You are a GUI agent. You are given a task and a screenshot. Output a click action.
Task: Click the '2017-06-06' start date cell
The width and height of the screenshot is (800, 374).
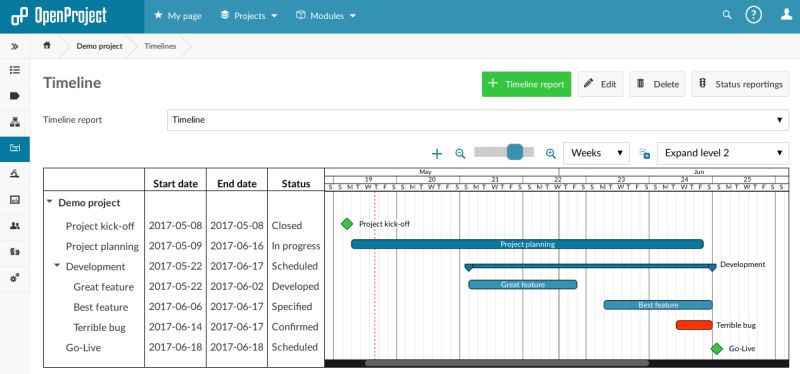click(175, 307)
